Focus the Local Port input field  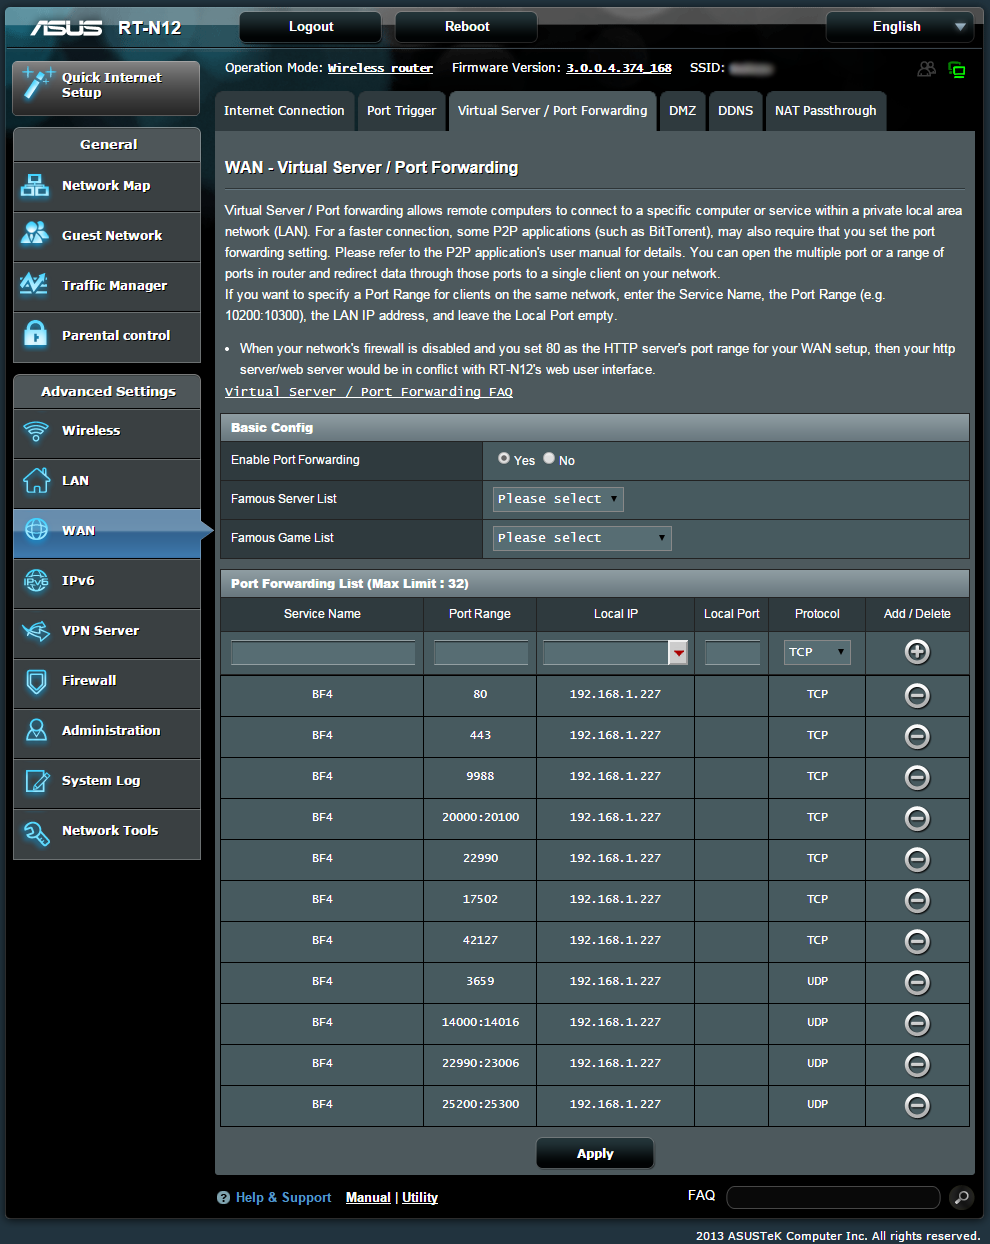(x=733, y=653)
